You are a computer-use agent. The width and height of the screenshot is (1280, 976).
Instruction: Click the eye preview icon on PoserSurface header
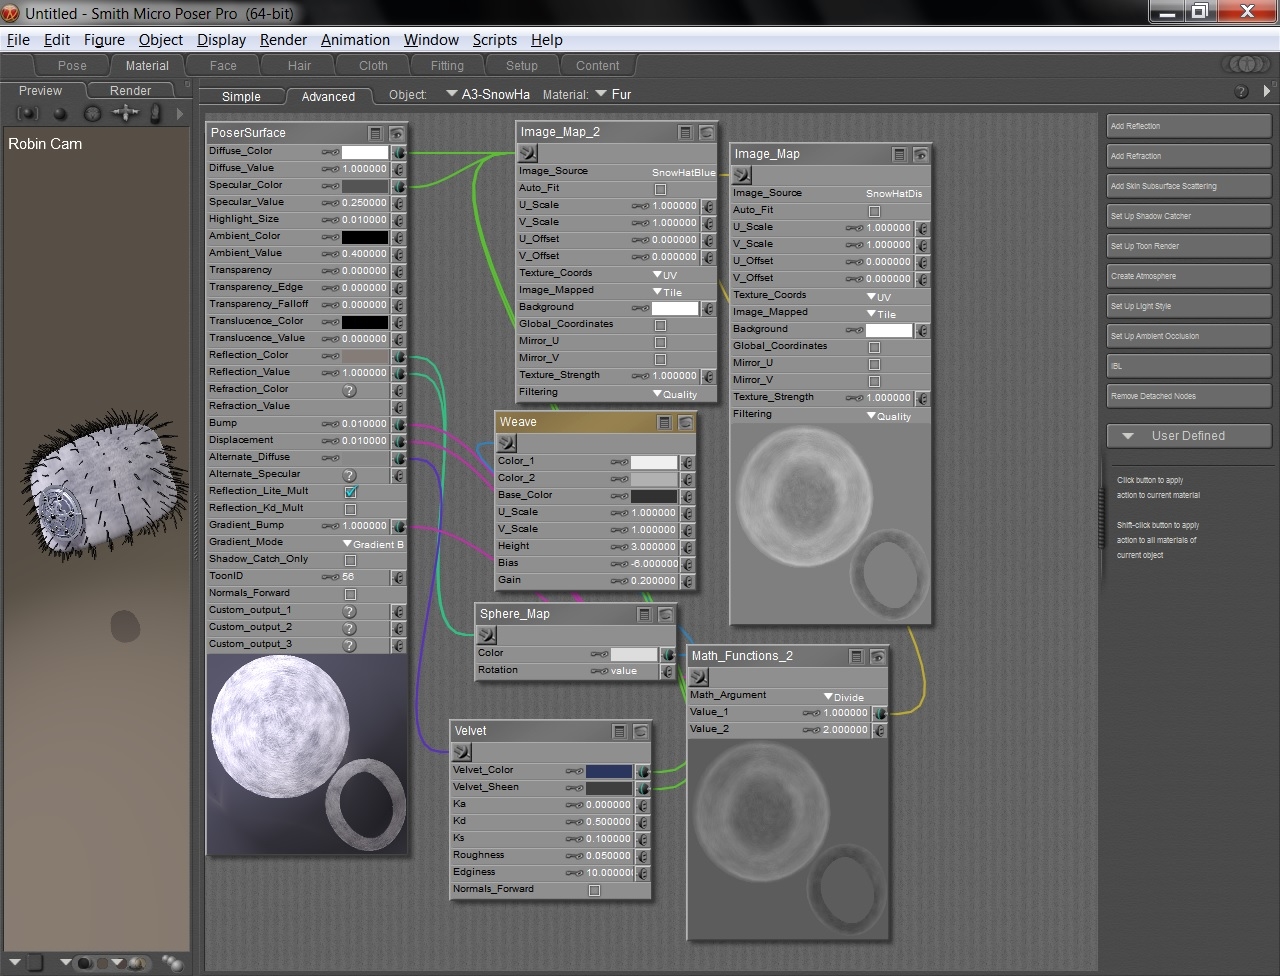click(397, 133)
